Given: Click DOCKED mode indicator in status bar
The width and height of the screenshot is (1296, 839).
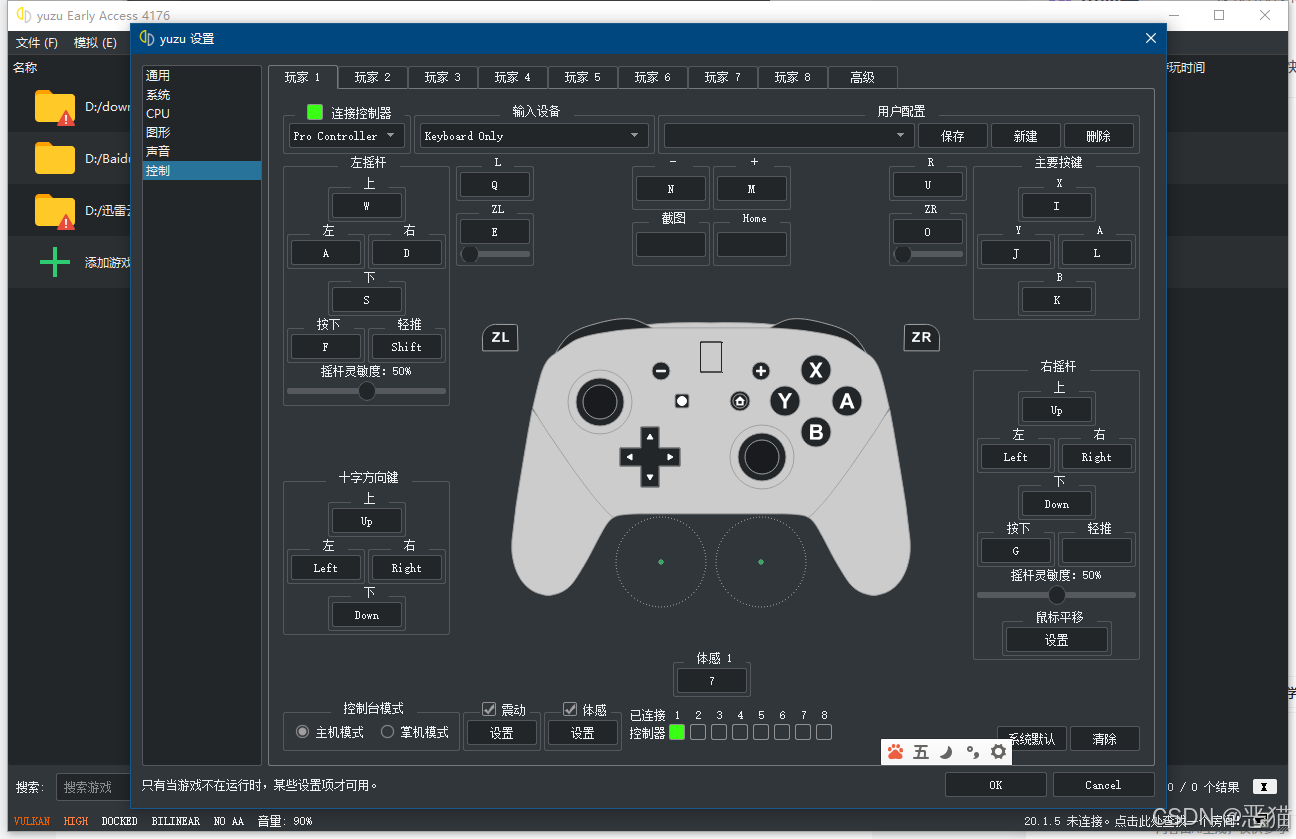Looking at the screenshot, I should tap(119, 820).
